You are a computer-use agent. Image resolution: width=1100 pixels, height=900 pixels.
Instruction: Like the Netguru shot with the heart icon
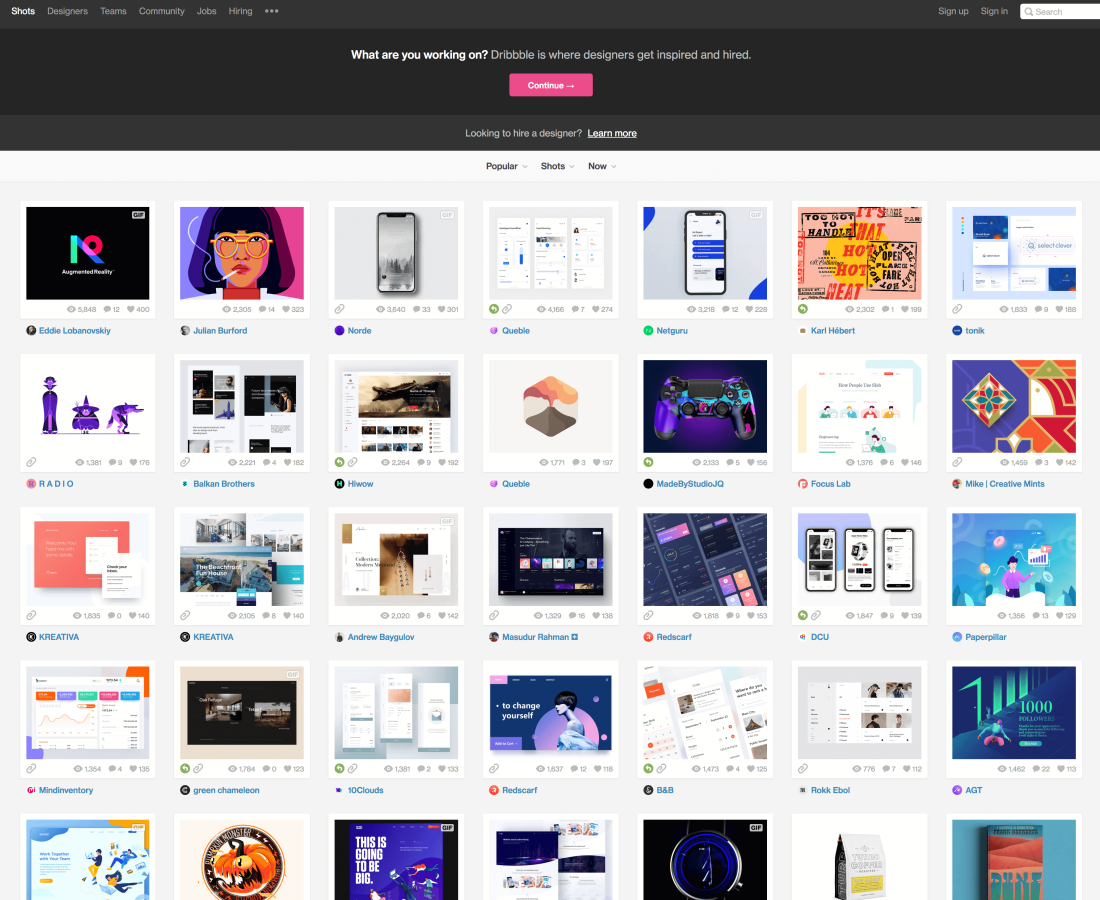click(x=749, y=309)
